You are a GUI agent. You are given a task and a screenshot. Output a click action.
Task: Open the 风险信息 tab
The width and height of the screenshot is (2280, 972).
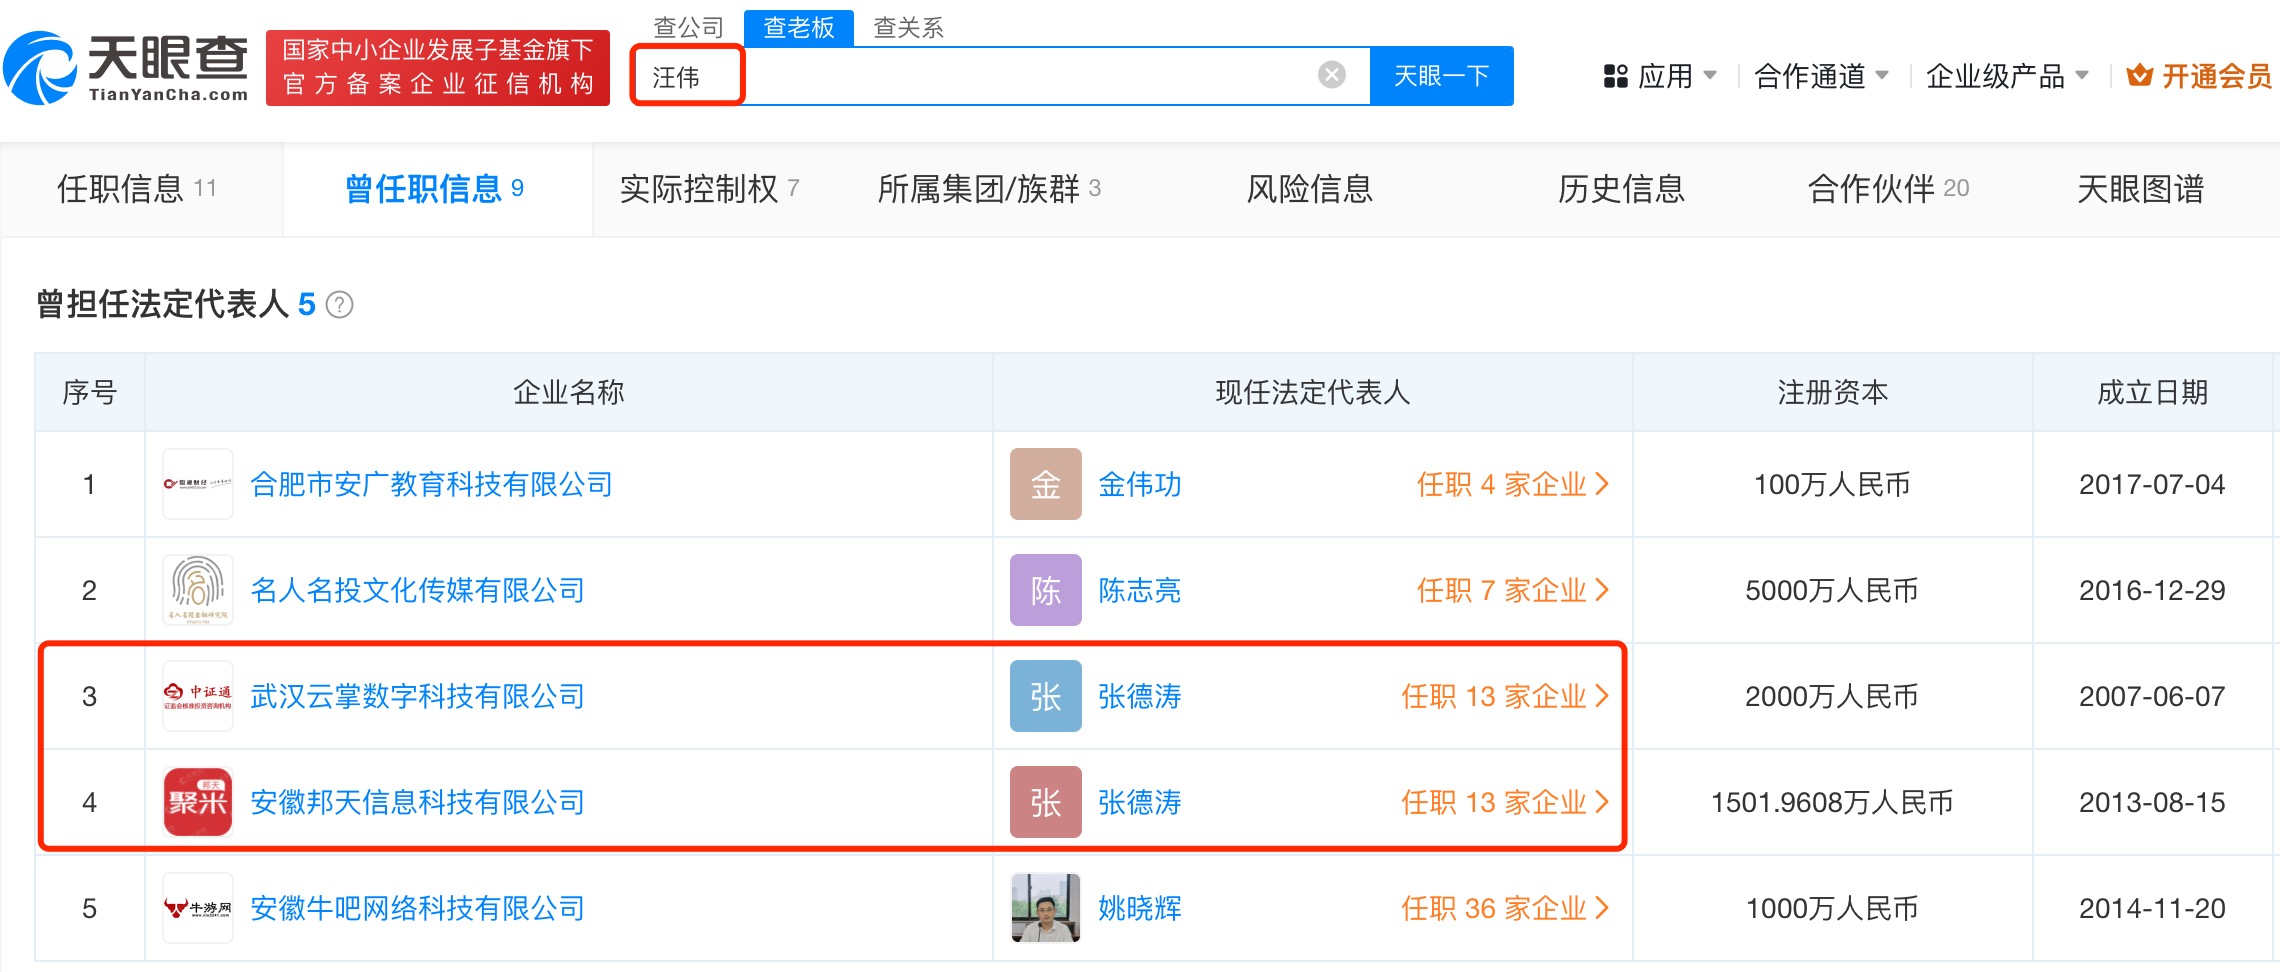pos(1310,188)
